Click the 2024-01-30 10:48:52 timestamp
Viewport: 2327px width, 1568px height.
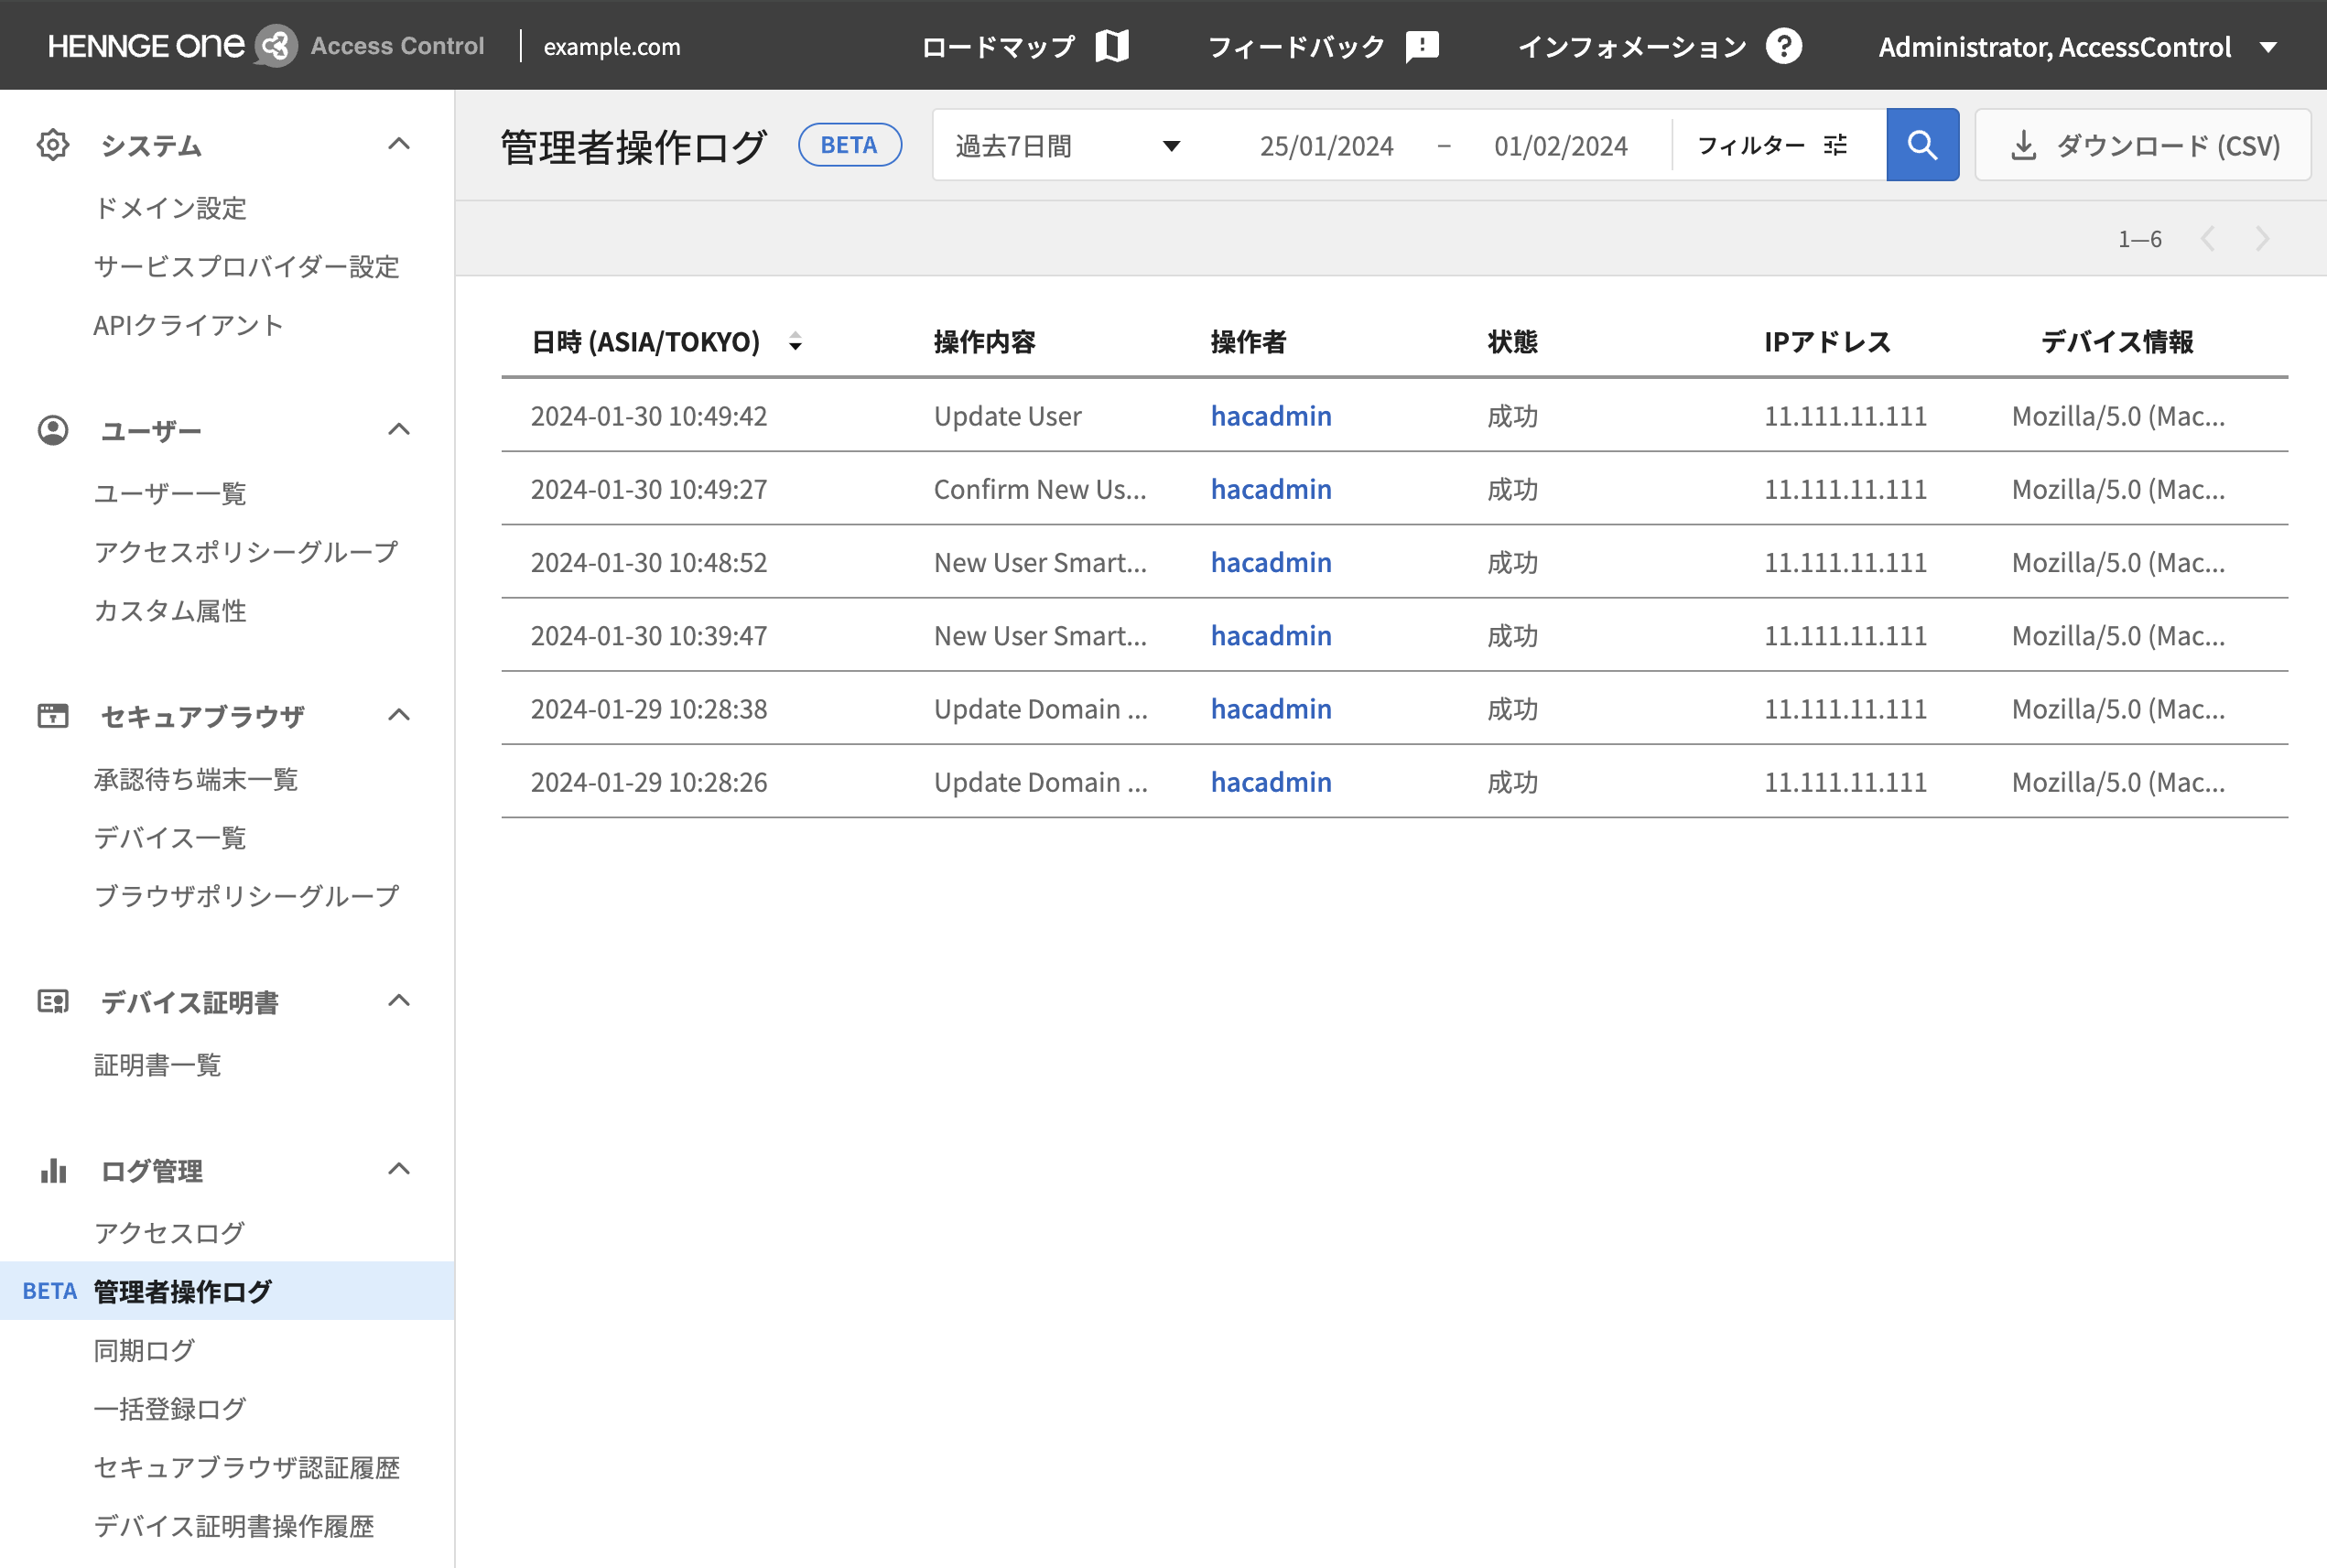(x=649, y=562)
